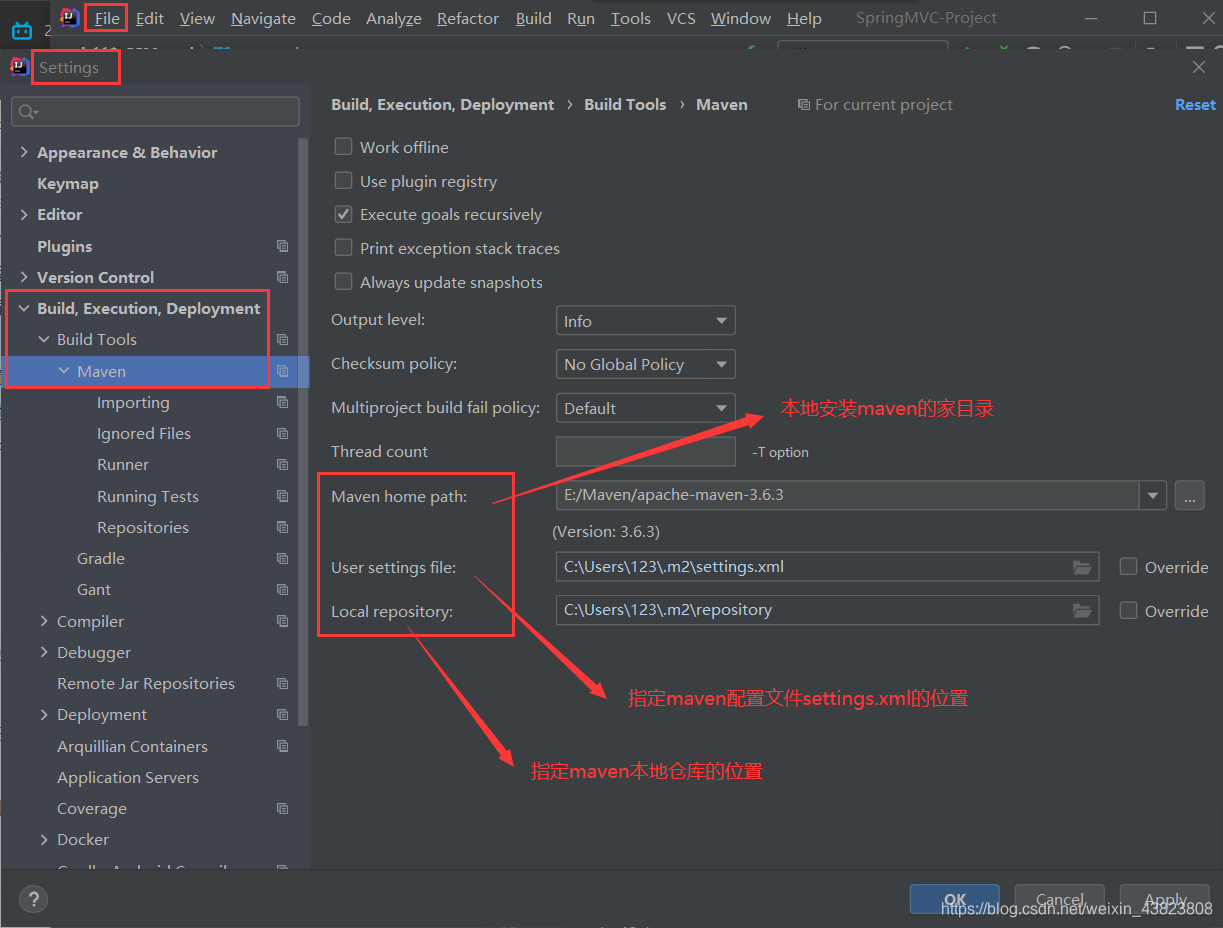This screenshot has width=1223, height=928.
Task: Select Coverage in settings tree
Action: click(x=92, y=808)
